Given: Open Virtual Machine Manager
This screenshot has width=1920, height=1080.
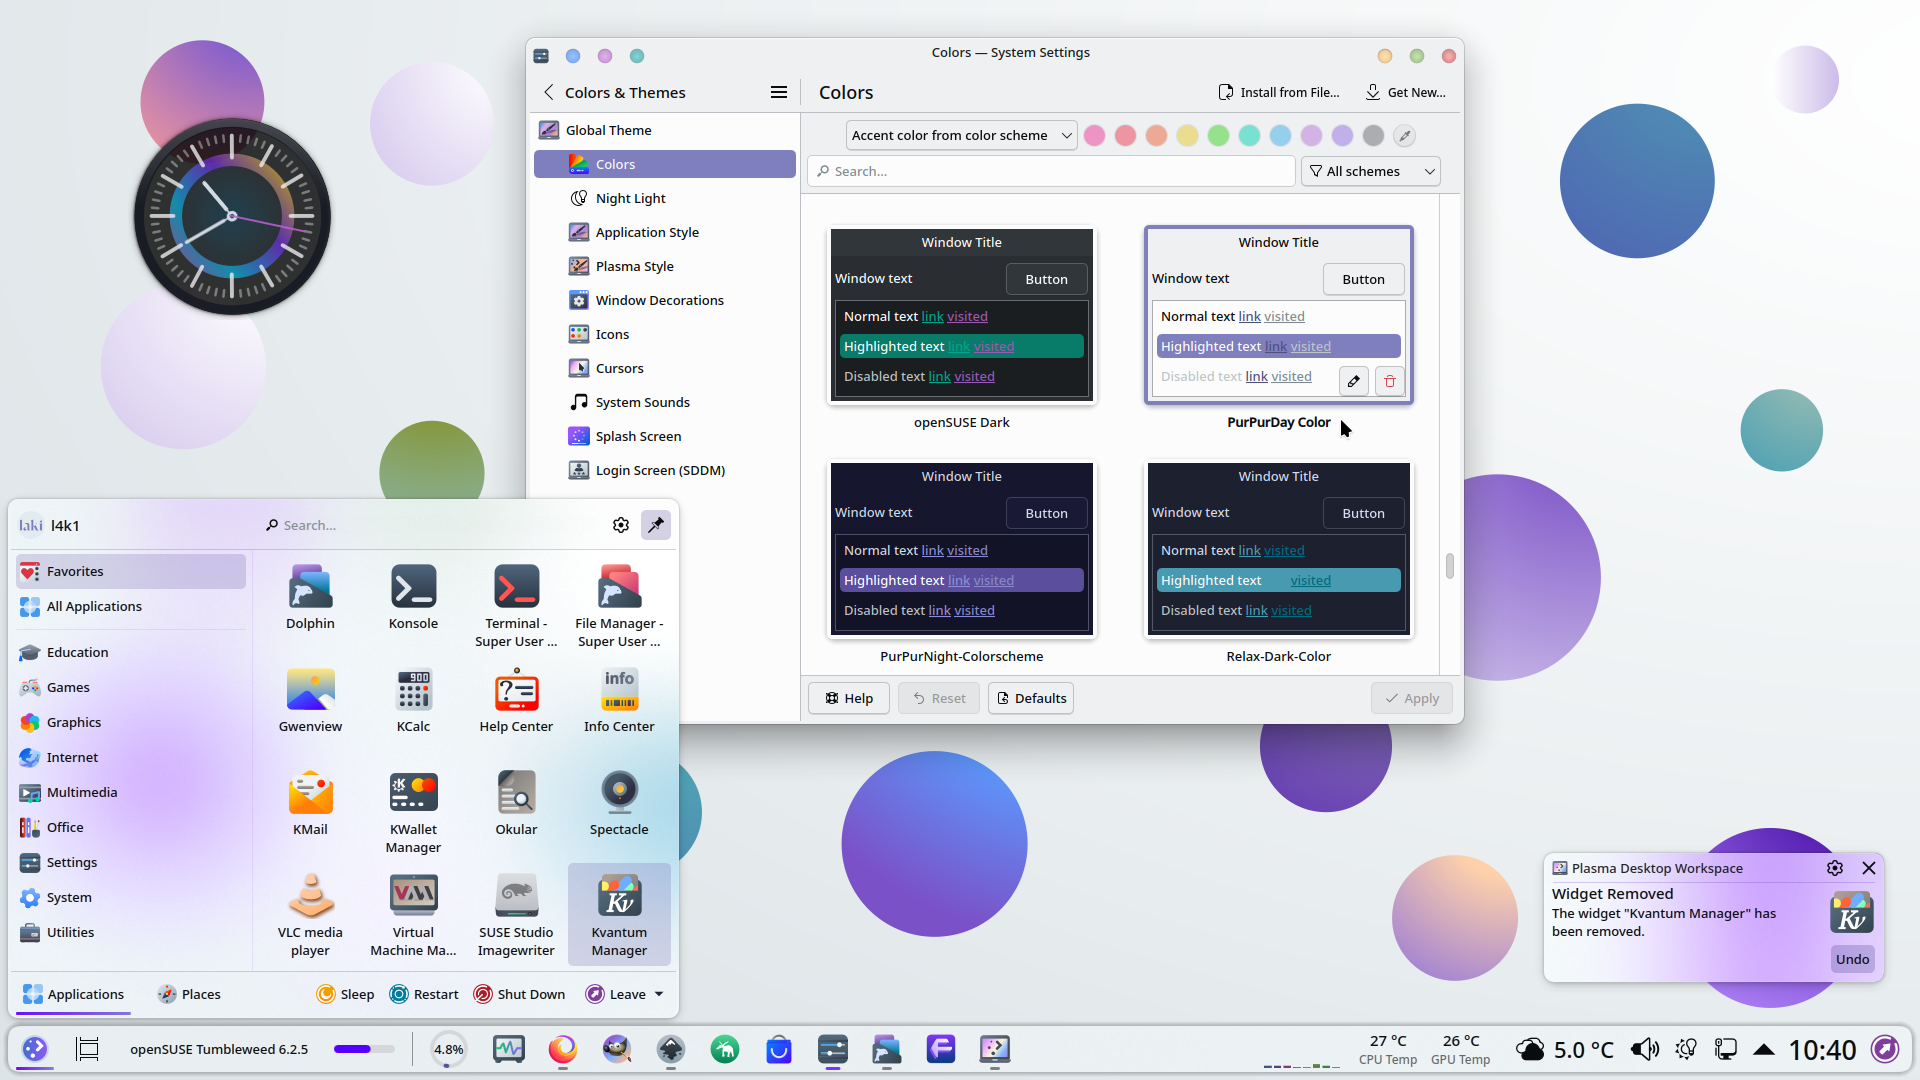Looking at the screenshot, I should [413, 915].
